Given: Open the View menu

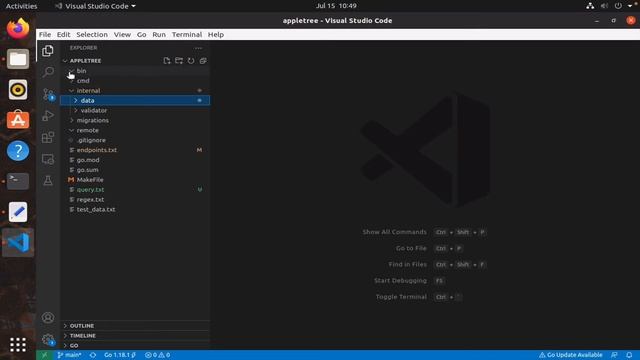Looking at the screenshot, I should point(122,35).
